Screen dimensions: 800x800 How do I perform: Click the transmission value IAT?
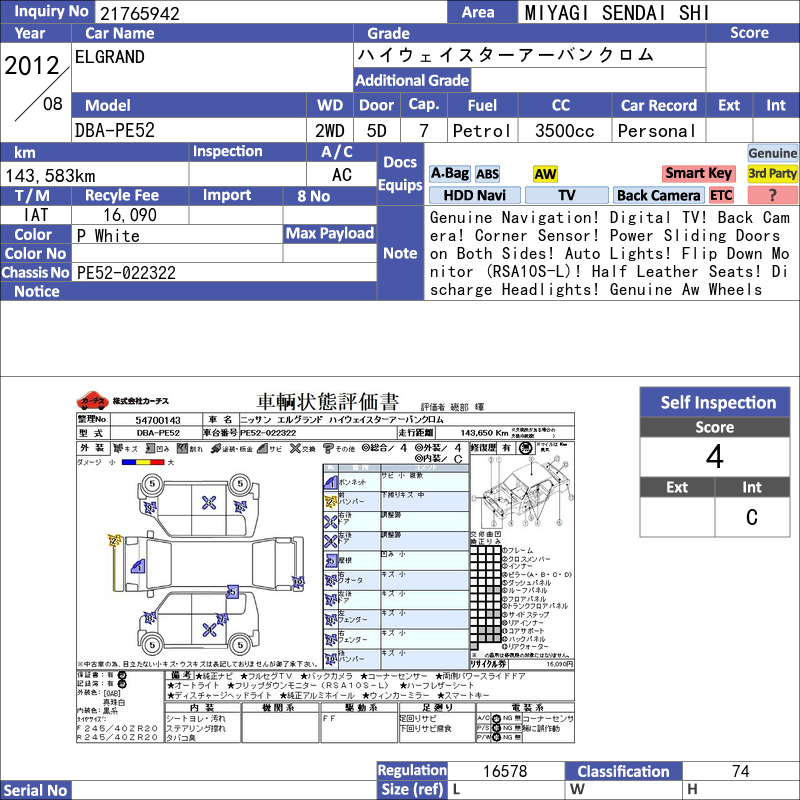[36, 215]
